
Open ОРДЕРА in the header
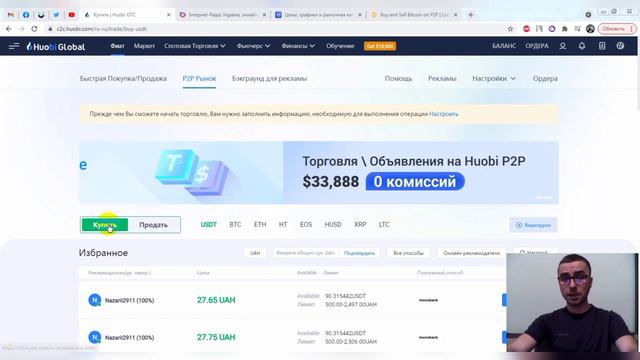click(x=537, y=46)
